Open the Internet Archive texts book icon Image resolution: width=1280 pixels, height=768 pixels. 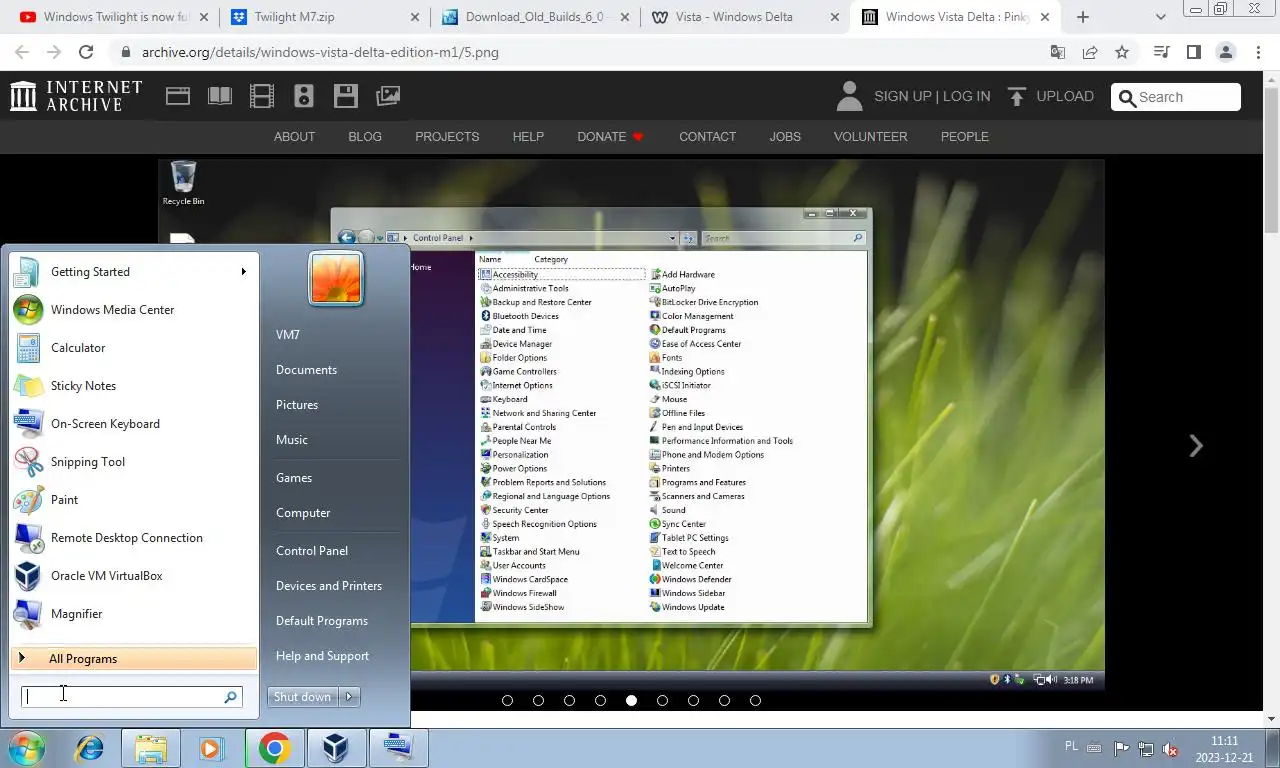coord(219,96)
